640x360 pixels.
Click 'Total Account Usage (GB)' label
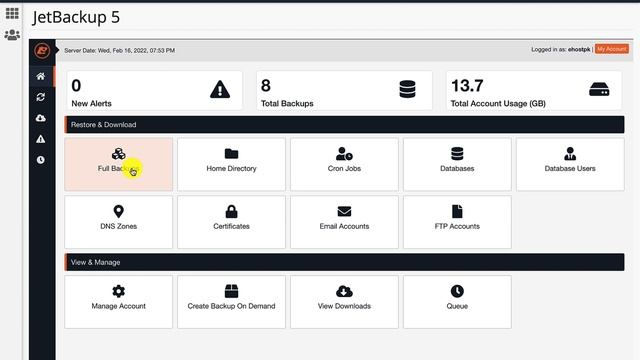(x=498, y=103)
